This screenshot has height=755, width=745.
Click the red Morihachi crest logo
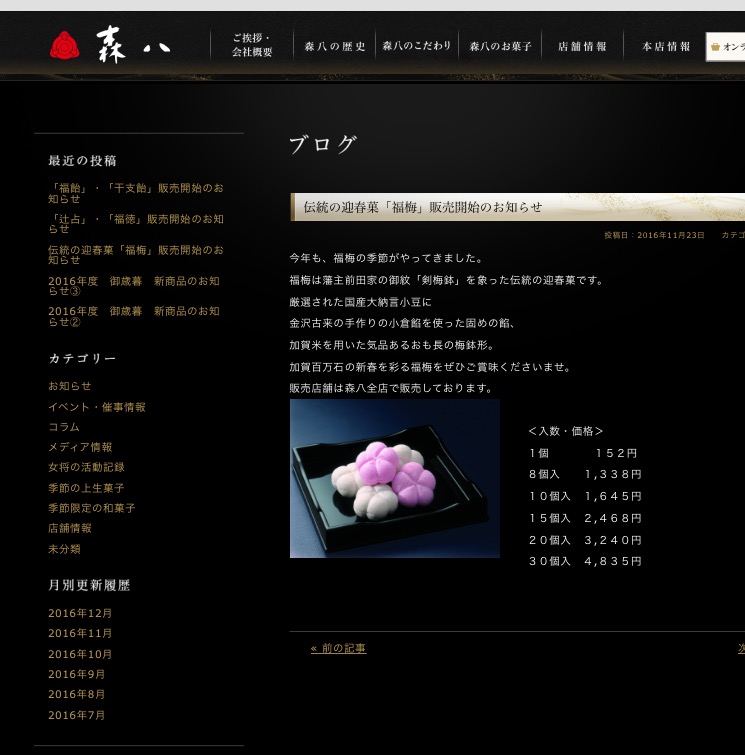(x=65, y=45)
